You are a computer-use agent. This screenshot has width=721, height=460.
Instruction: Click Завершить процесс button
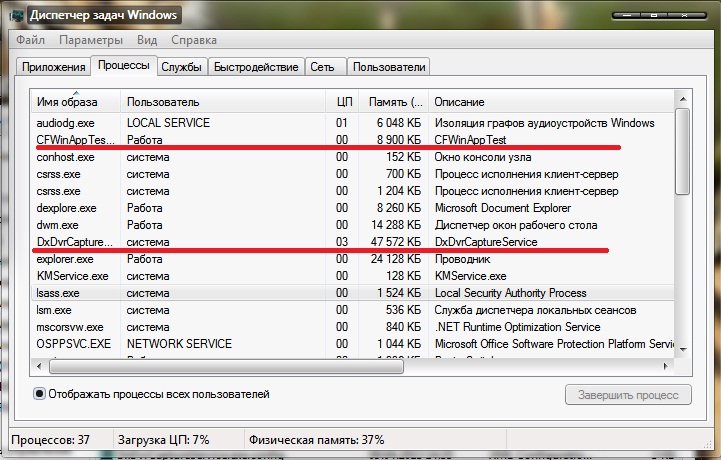628,395
